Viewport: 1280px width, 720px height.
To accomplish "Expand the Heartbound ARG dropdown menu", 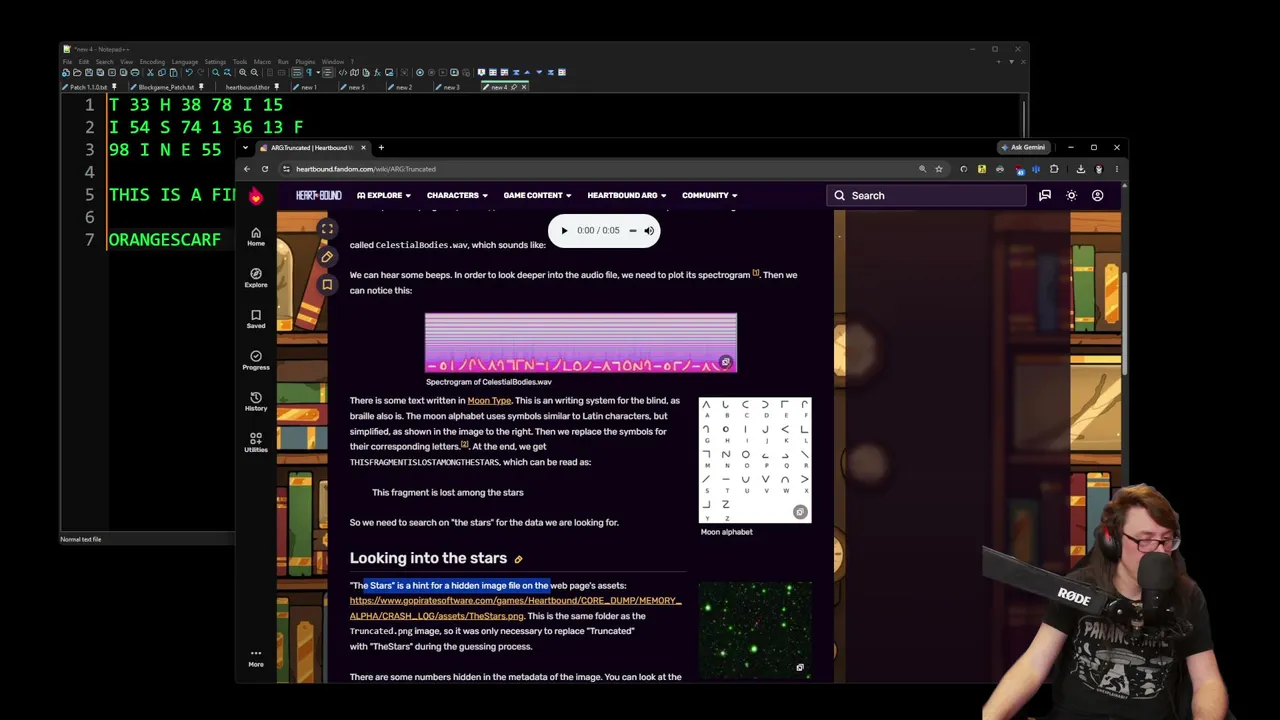I will tap(626, 196).
